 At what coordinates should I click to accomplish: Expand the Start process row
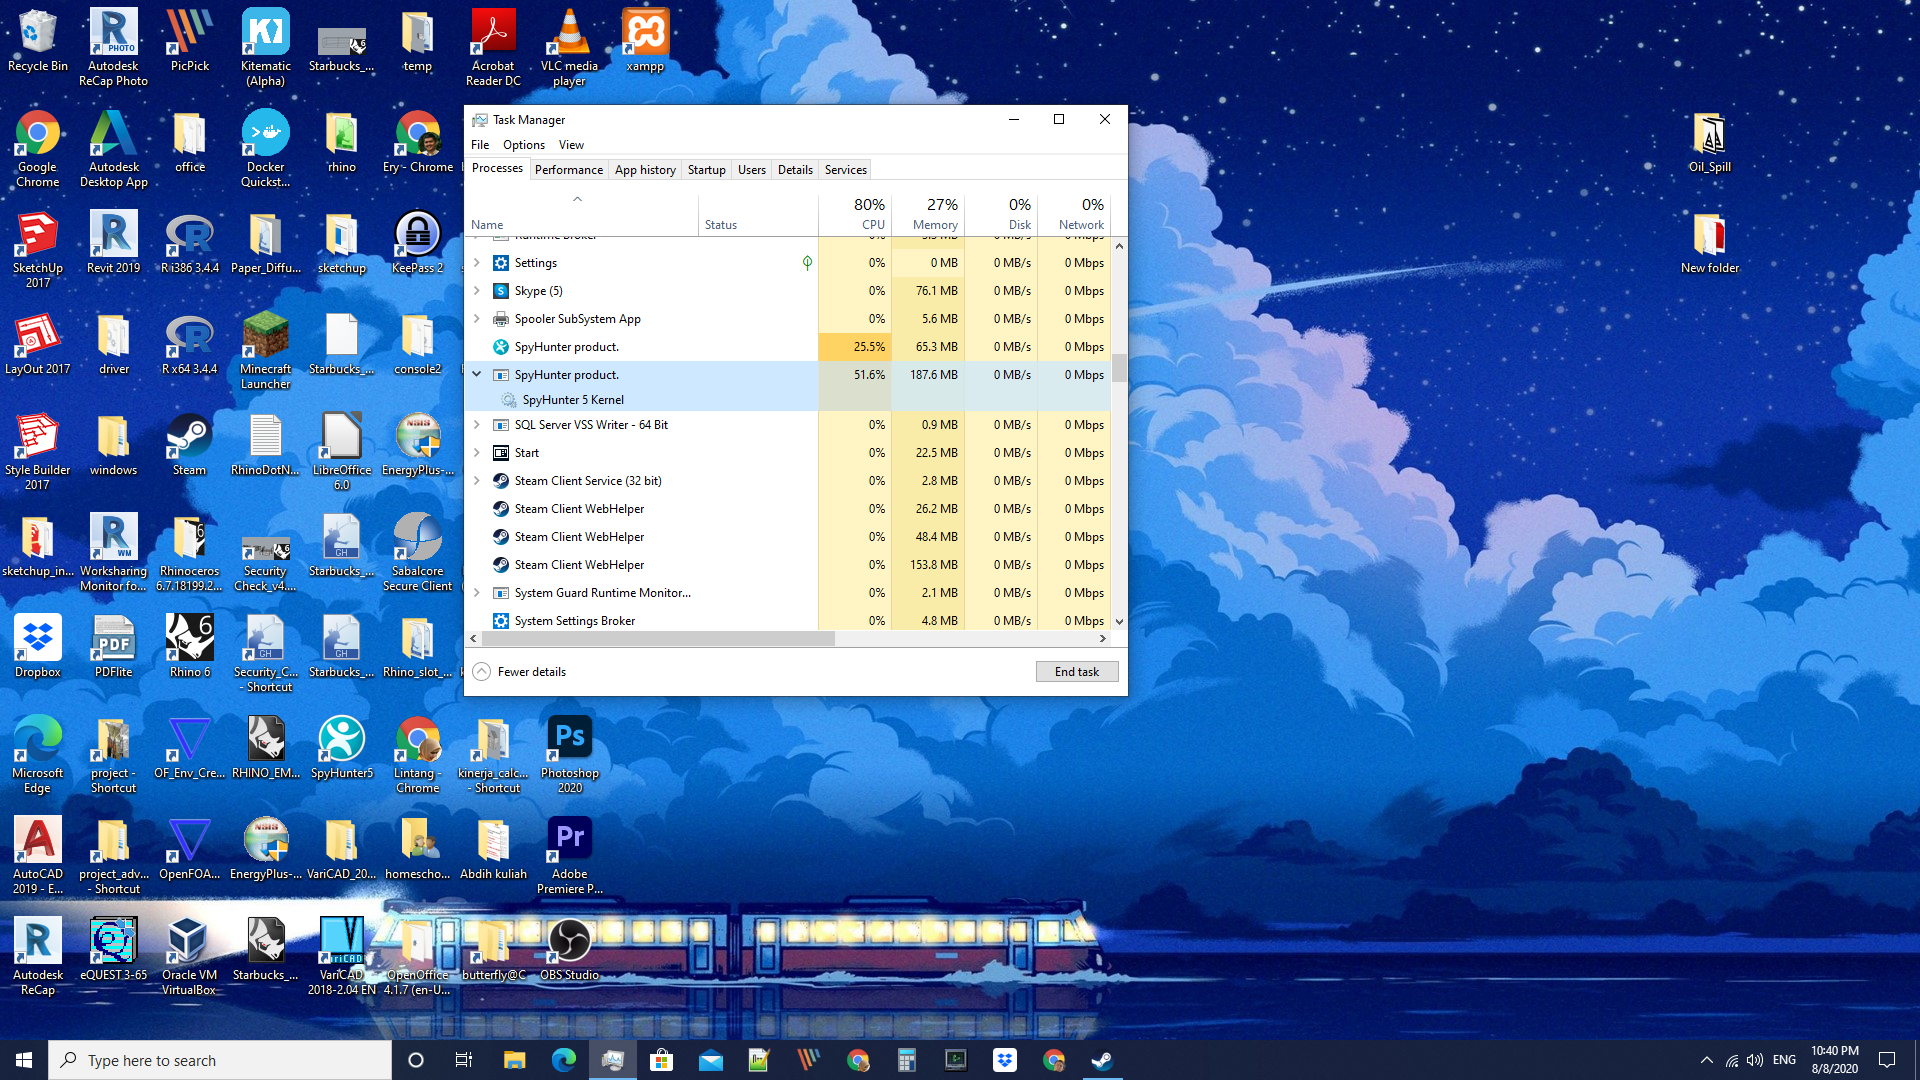477,453
